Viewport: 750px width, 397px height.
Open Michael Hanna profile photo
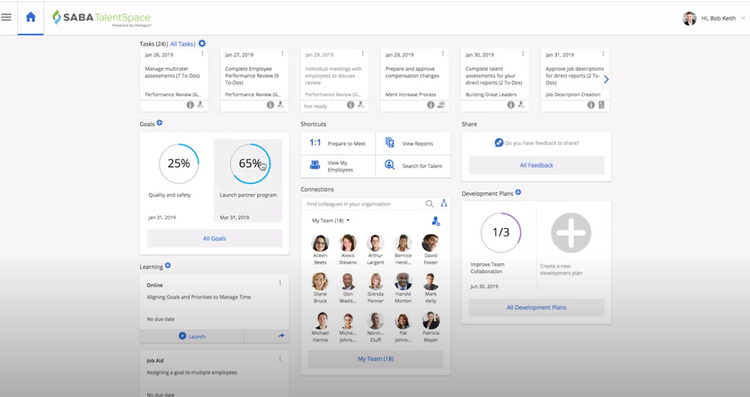(x=320, y=320)
